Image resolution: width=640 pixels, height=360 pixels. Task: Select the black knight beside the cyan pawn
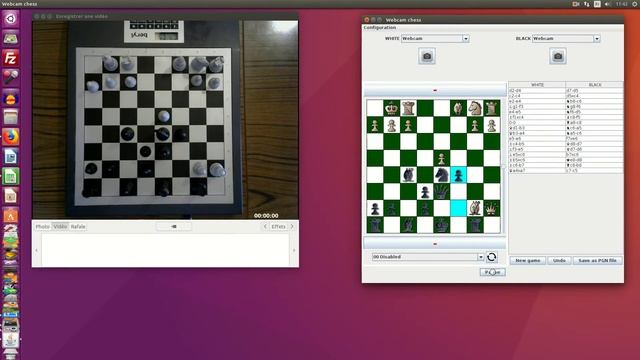(442, 175)
